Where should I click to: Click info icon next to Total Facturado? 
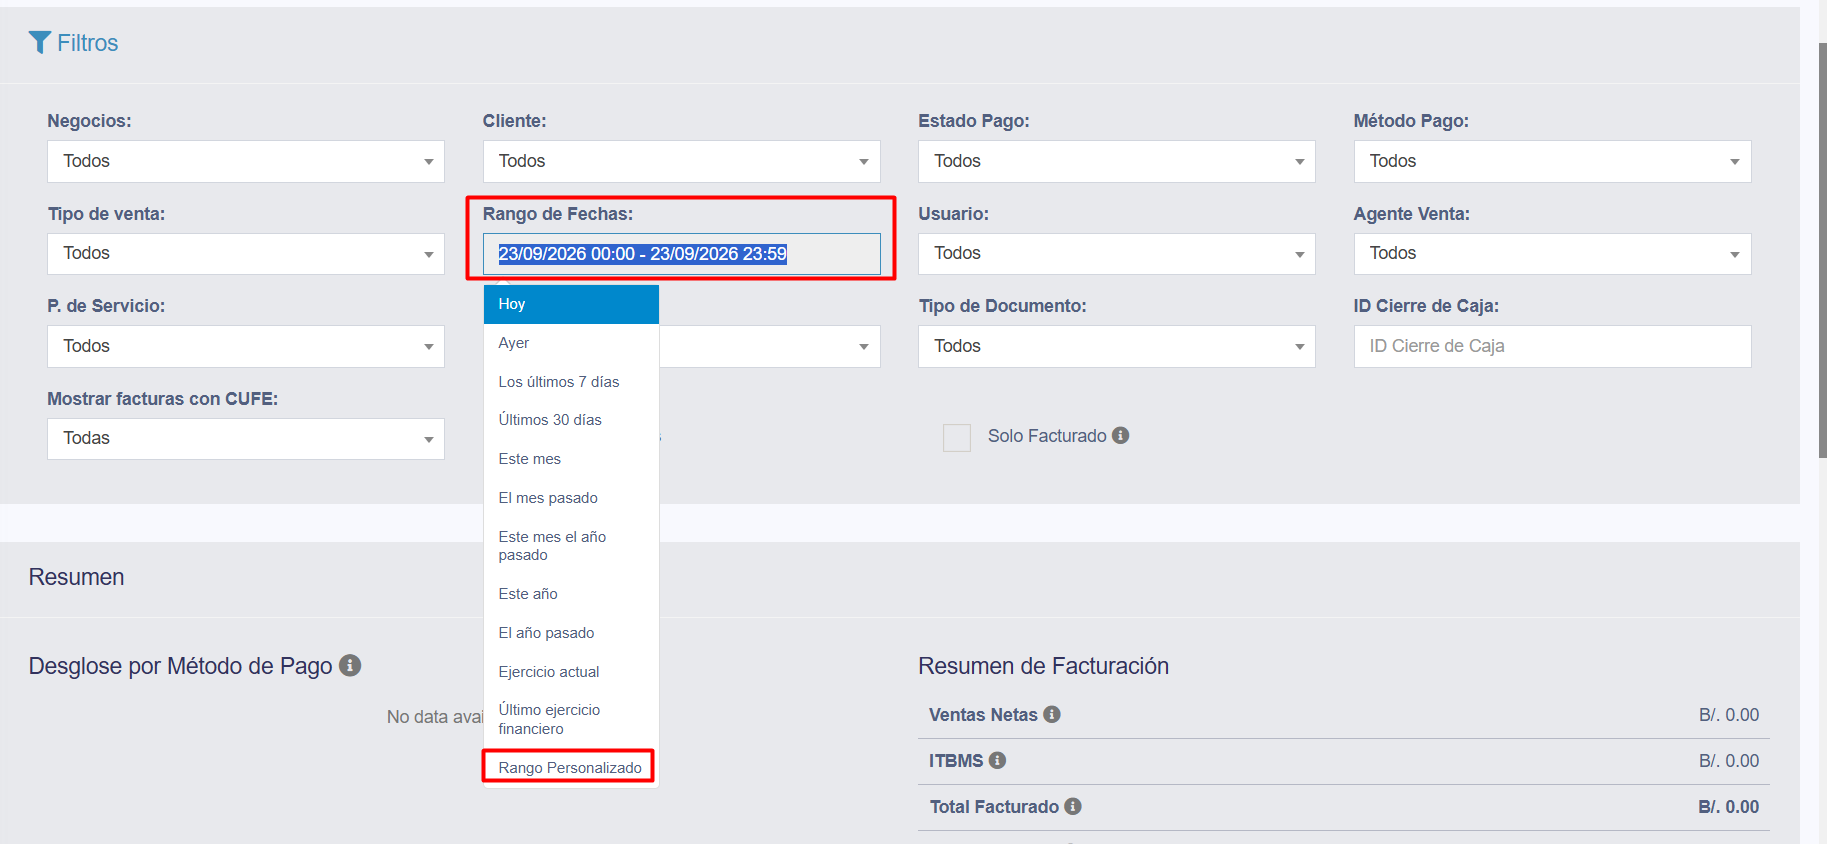pyautogui.click(x=1073, y=806)
